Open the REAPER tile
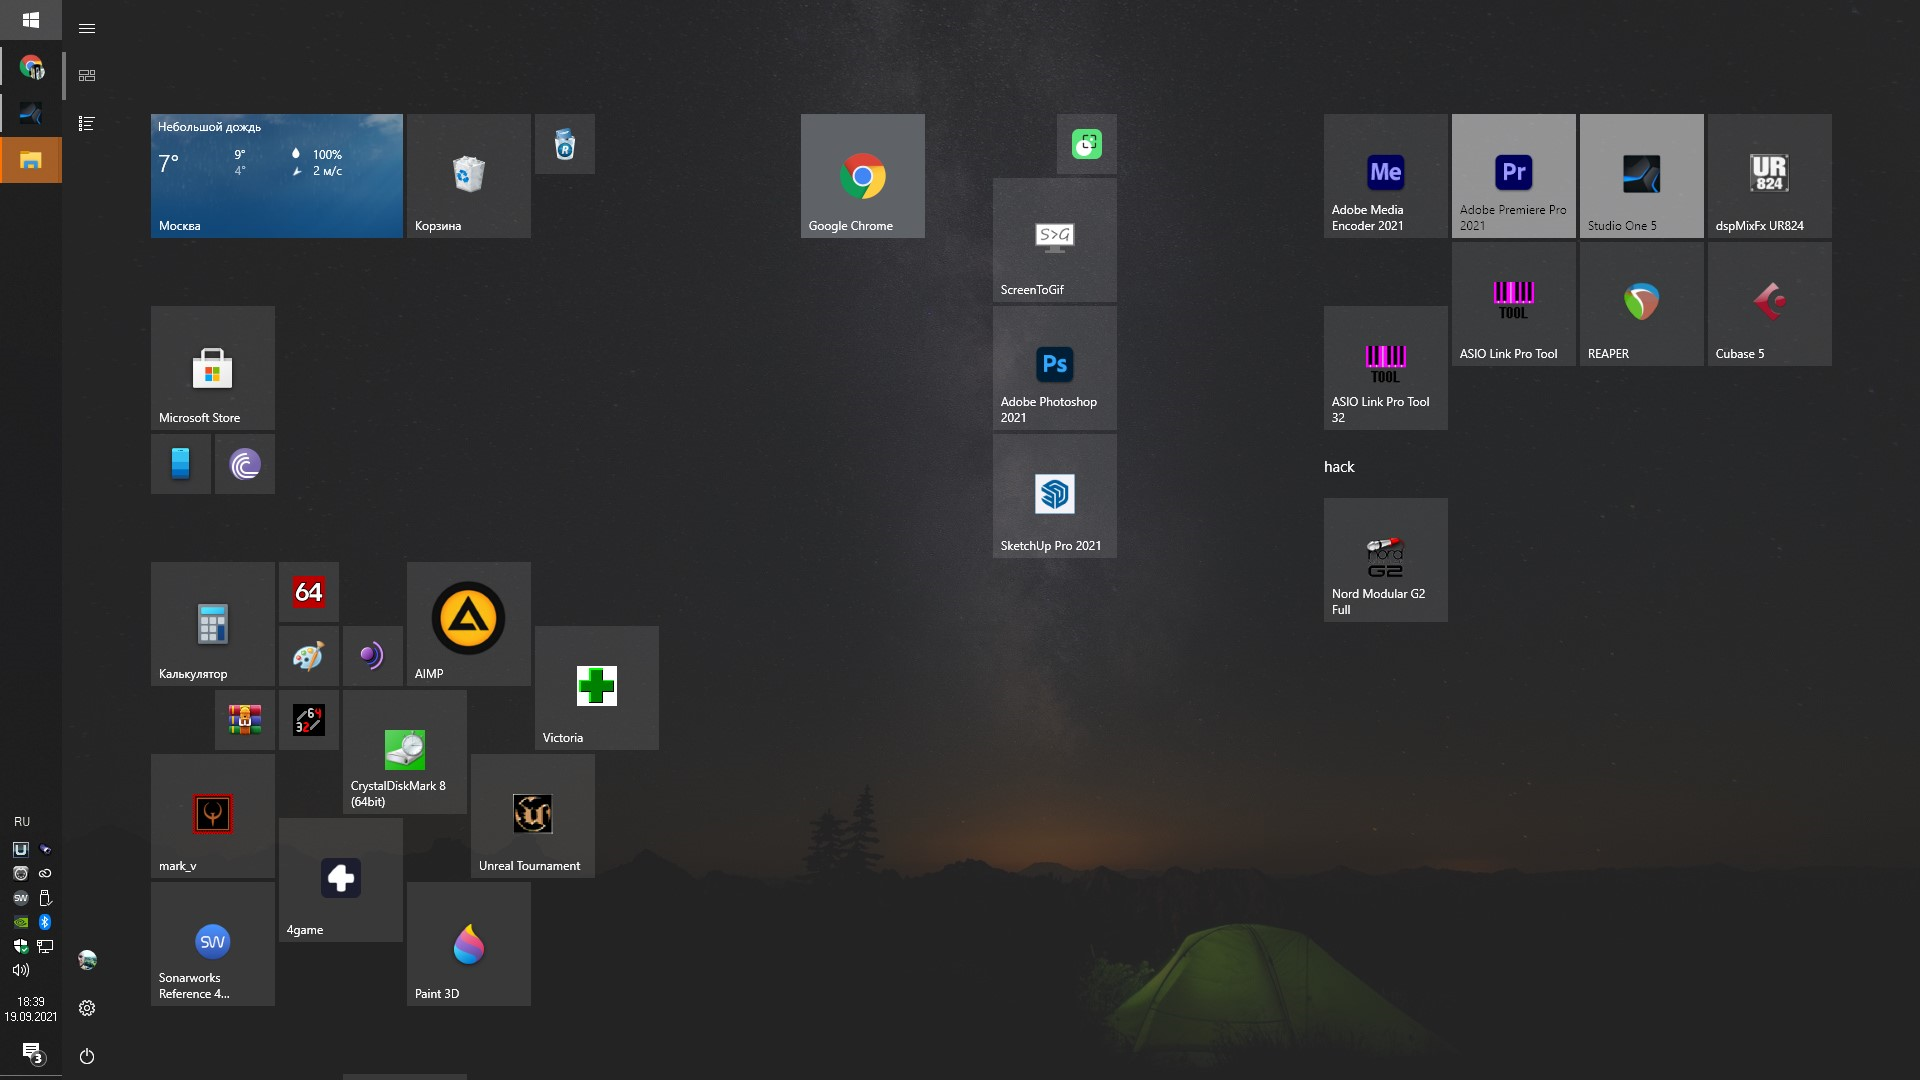Screen dimensions: 1920x1080 coord(1641,304)
